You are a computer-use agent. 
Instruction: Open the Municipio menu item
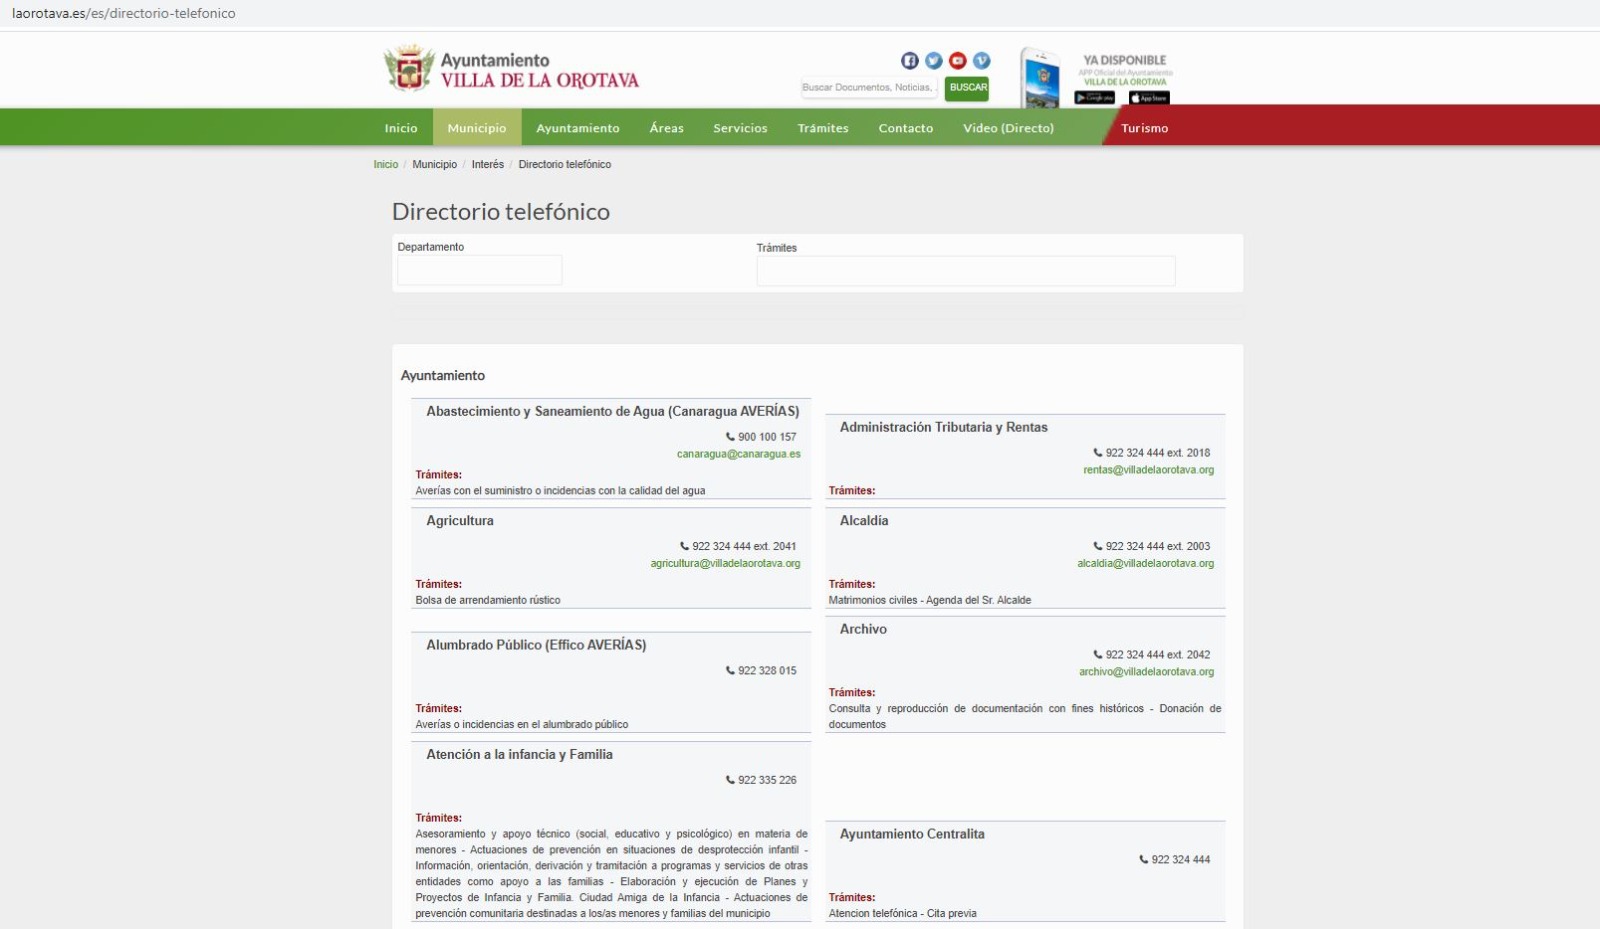(x=477, y=127)
